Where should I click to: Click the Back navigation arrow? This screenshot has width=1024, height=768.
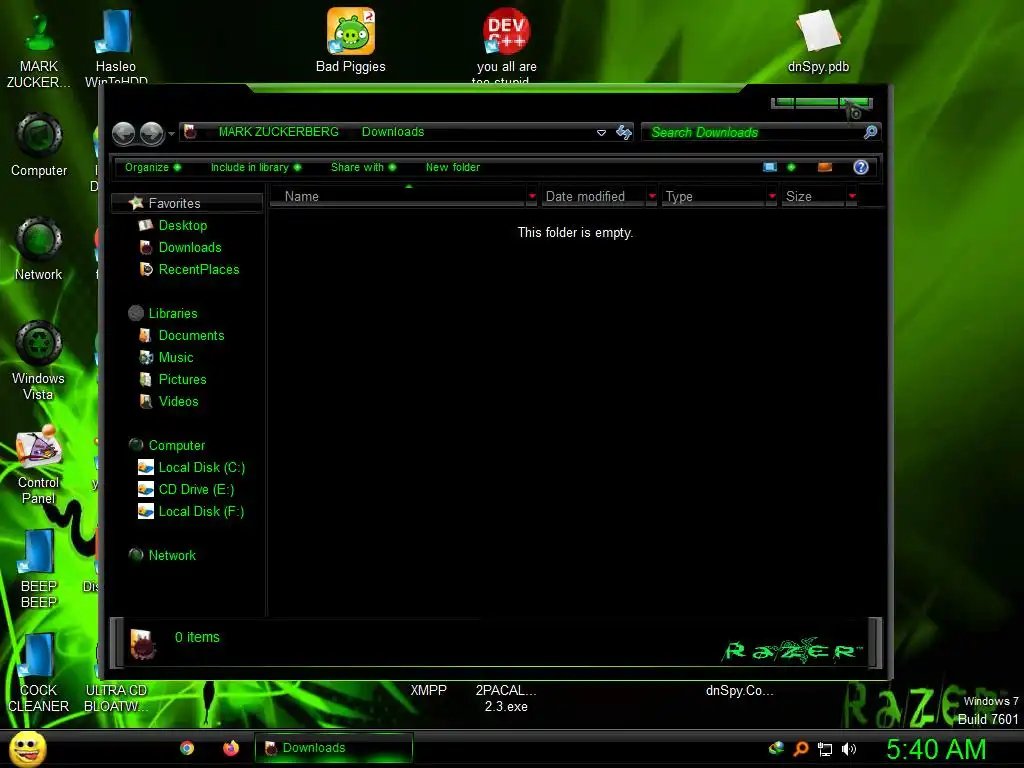[x=123, y=133]
